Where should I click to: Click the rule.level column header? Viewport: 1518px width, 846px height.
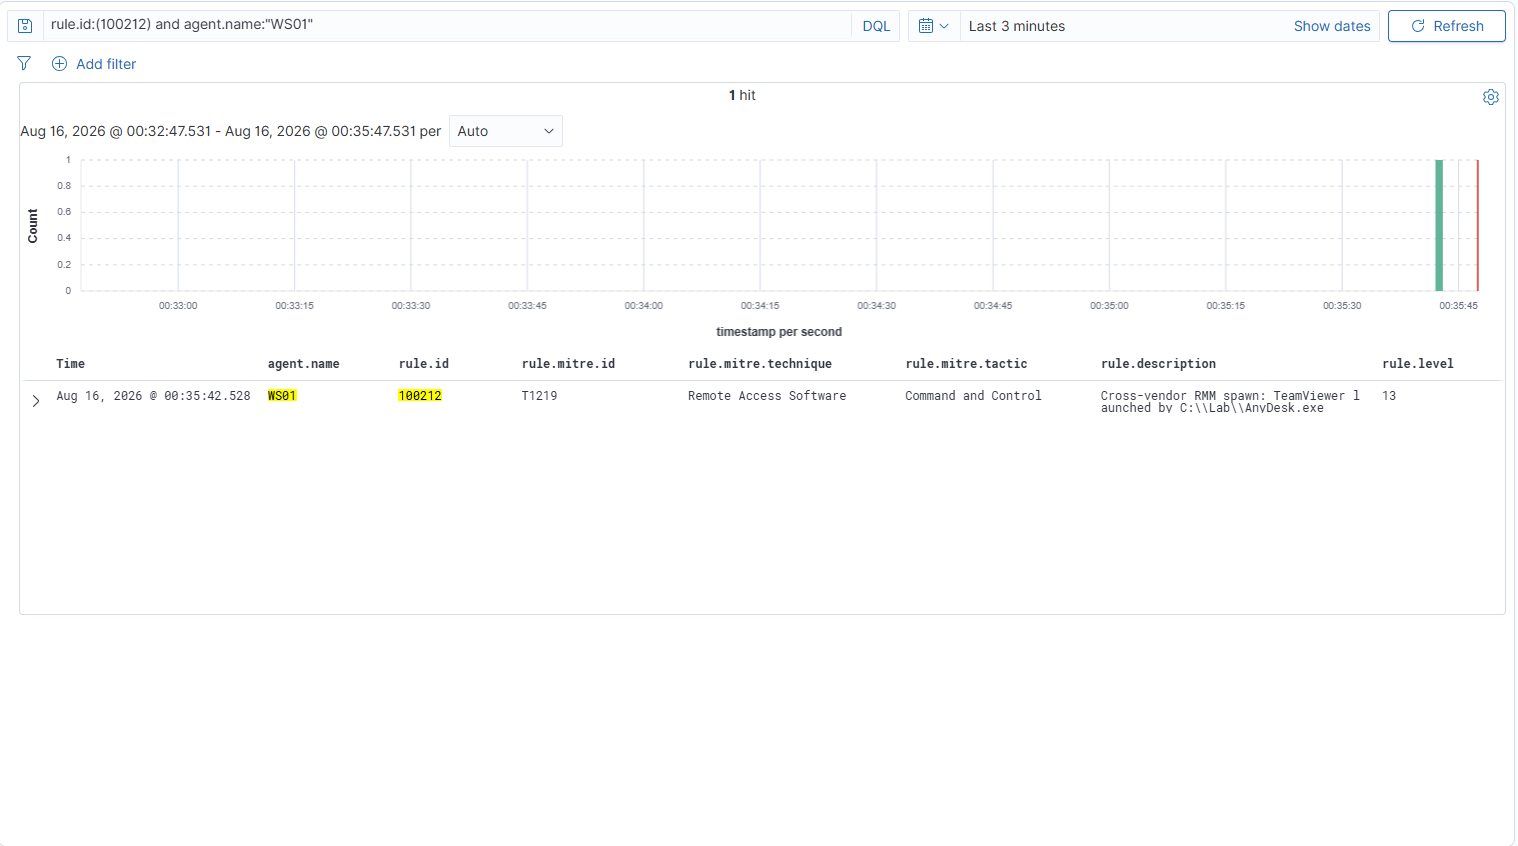click(x=1417, y=364)
